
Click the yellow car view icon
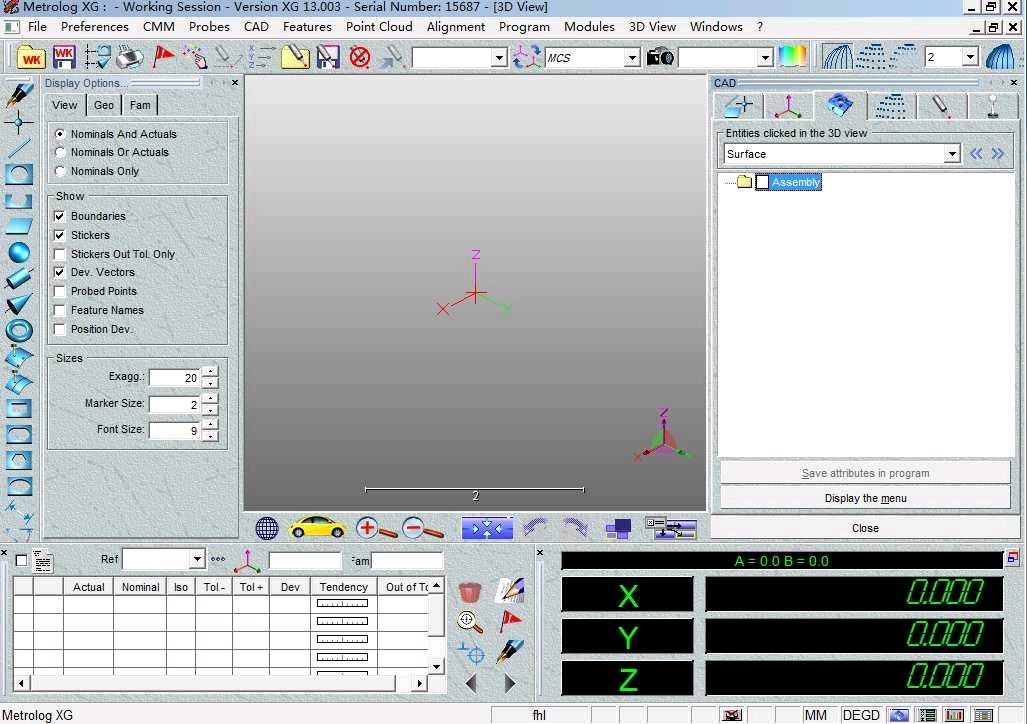point(318,527)
